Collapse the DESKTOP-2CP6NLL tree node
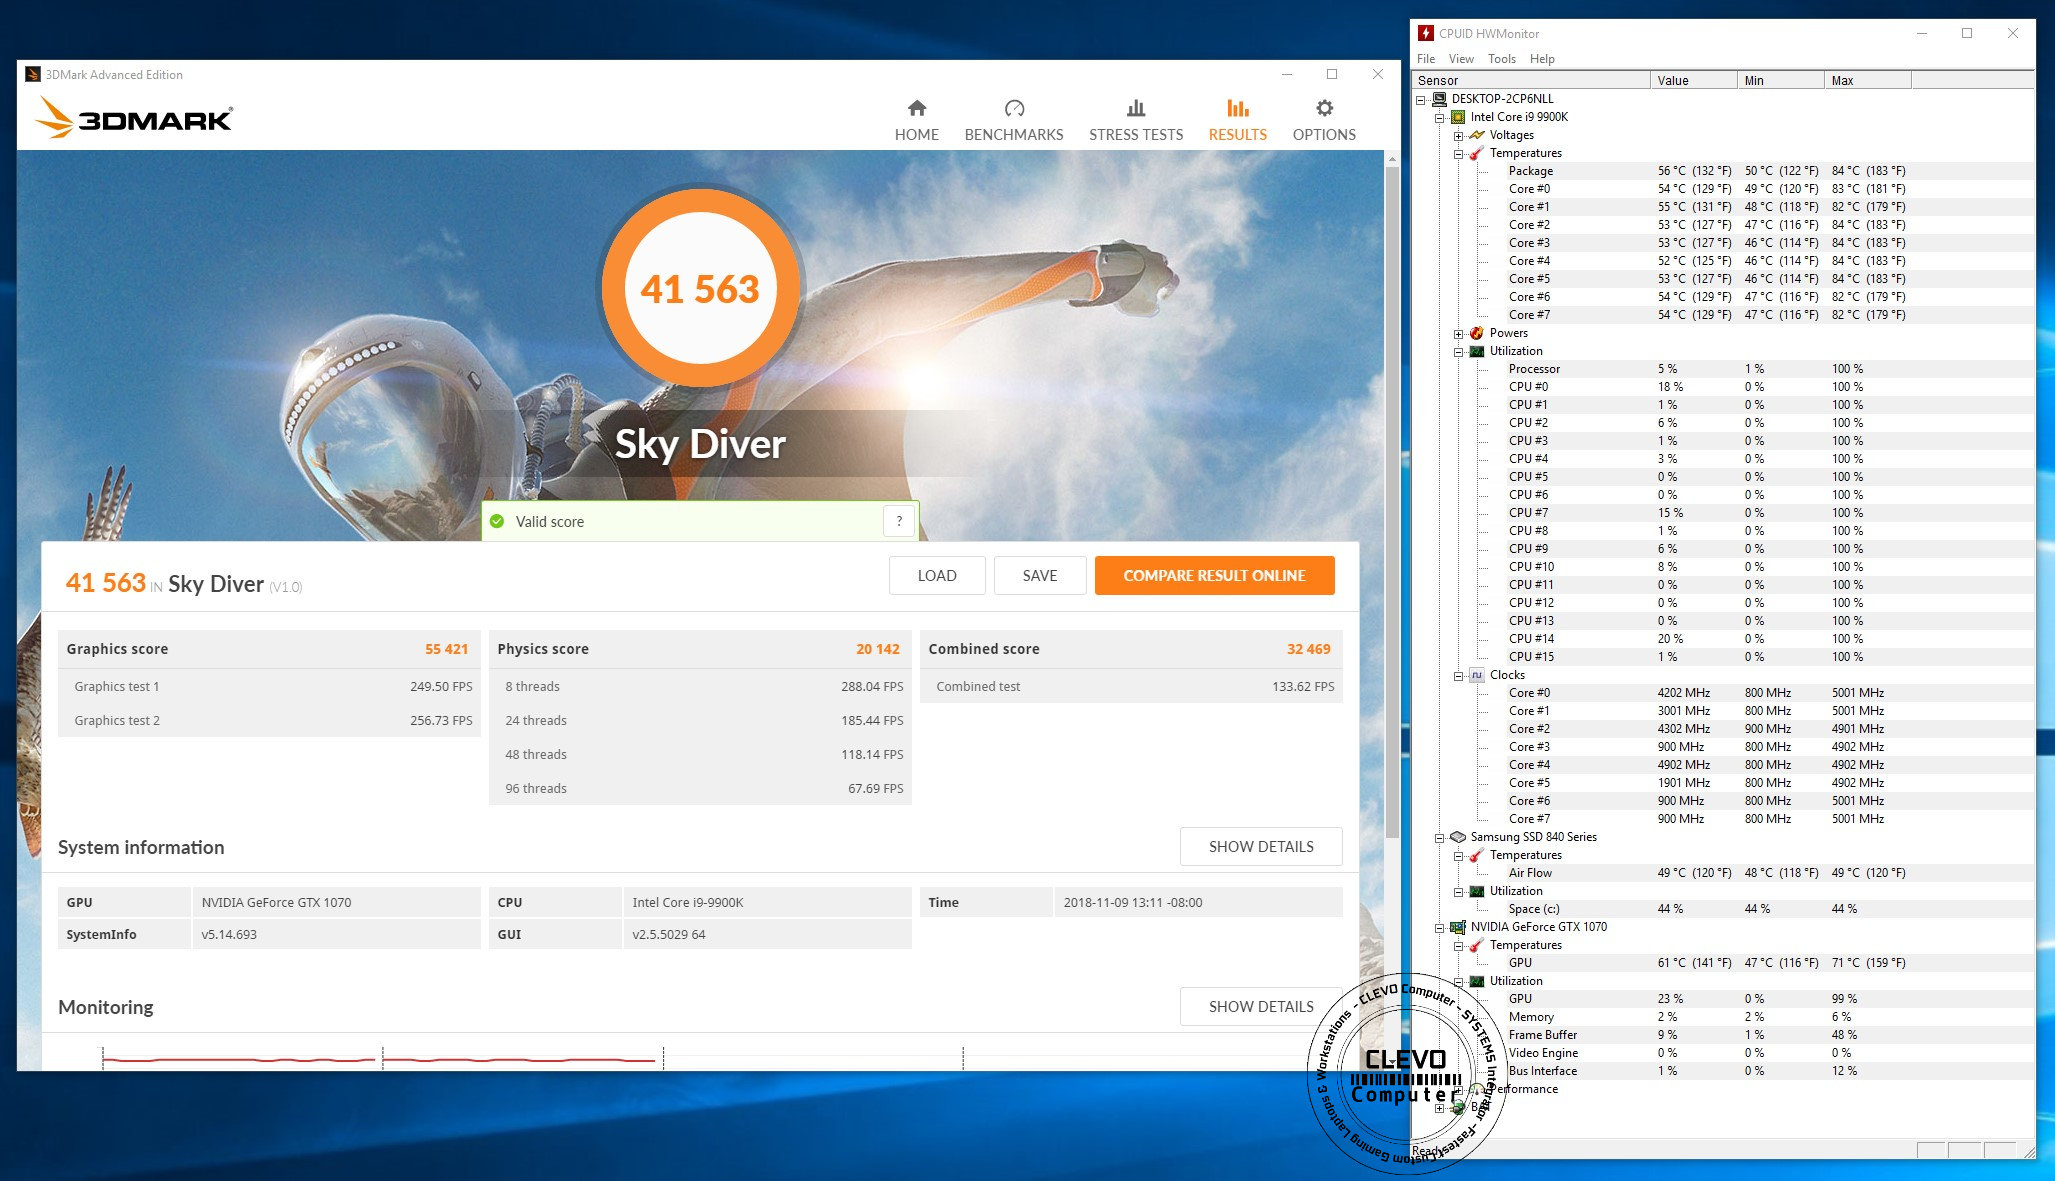The height and width of the screenshot is (1181, 2055). click(x=1421, y=100)
